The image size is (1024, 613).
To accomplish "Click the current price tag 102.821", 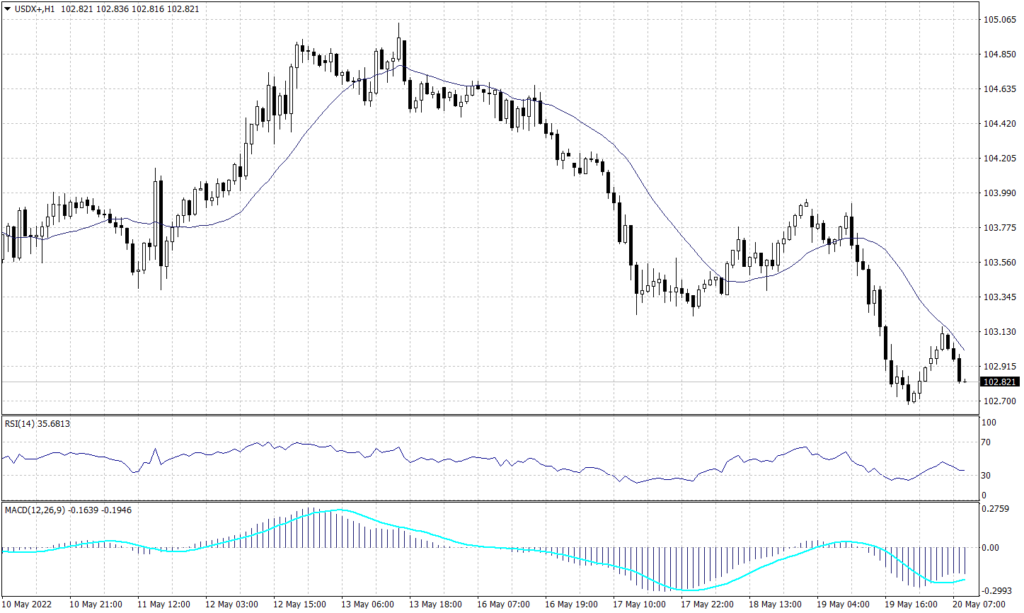I will click(998, 381).
